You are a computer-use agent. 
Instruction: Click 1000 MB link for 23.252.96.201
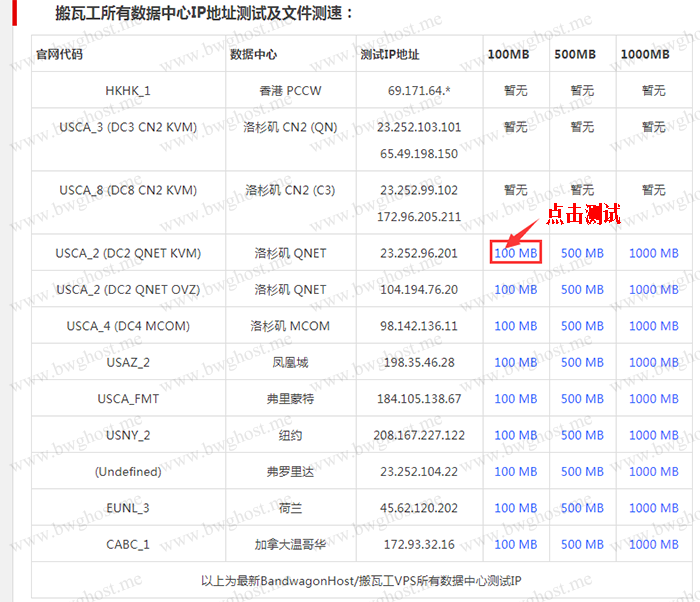coord(654,253)
